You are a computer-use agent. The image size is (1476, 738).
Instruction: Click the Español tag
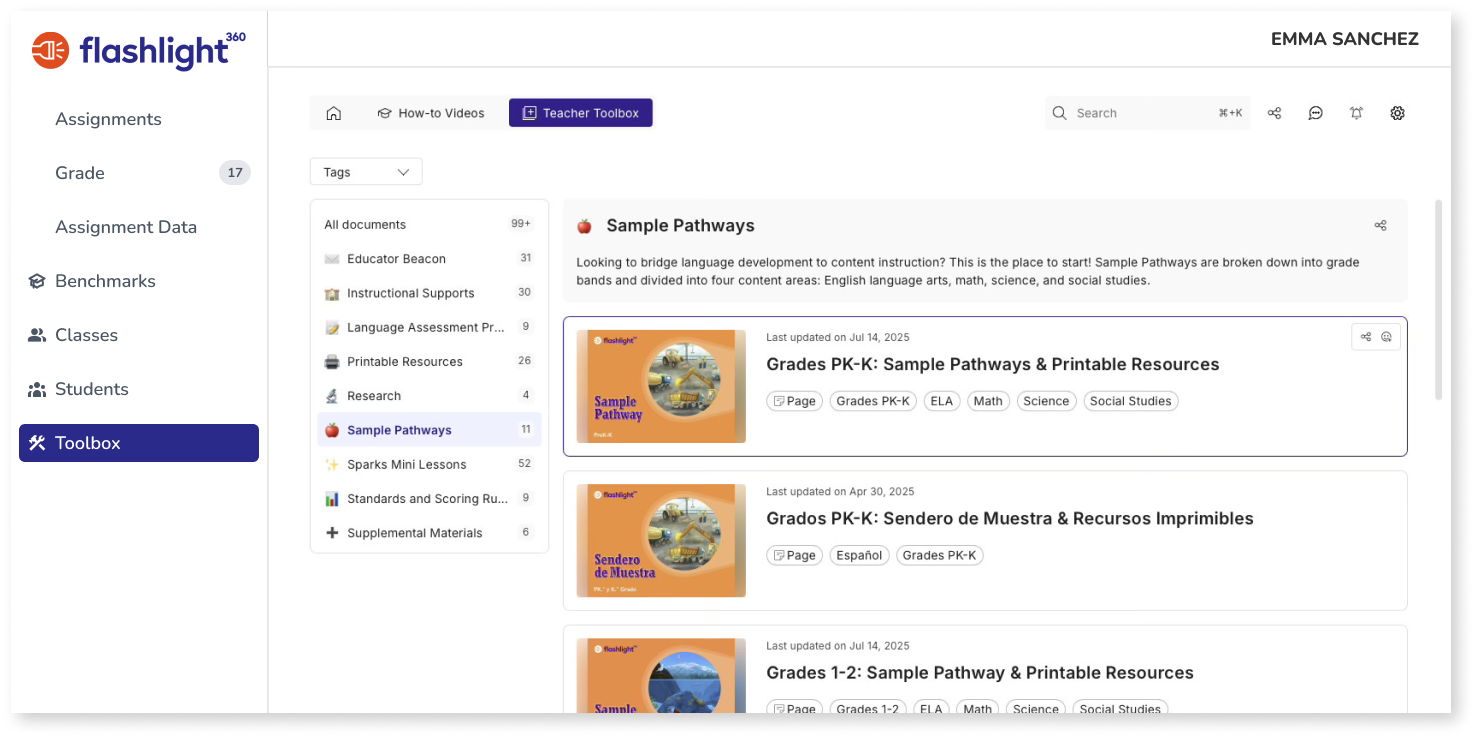point(859,555)
